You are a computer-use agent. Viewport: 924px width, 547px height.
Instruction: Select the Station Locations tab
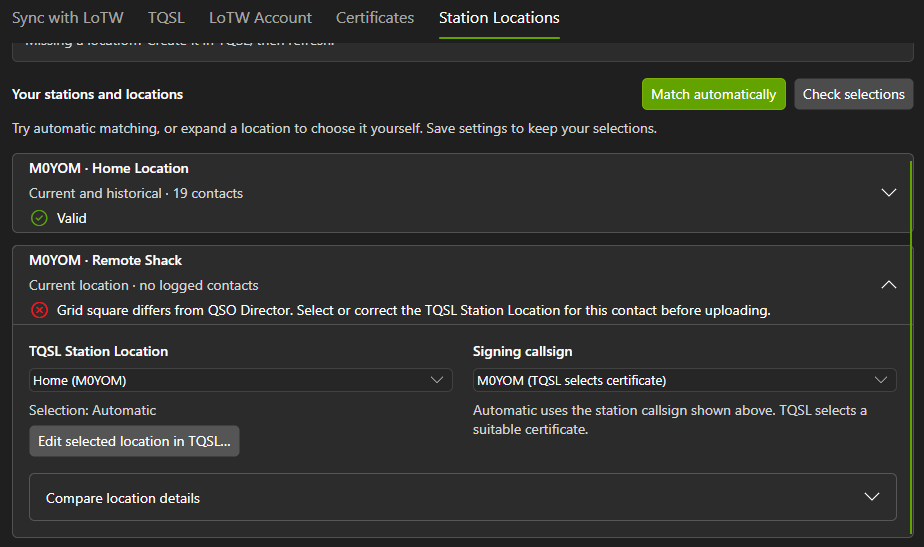(x=499, y=18)
